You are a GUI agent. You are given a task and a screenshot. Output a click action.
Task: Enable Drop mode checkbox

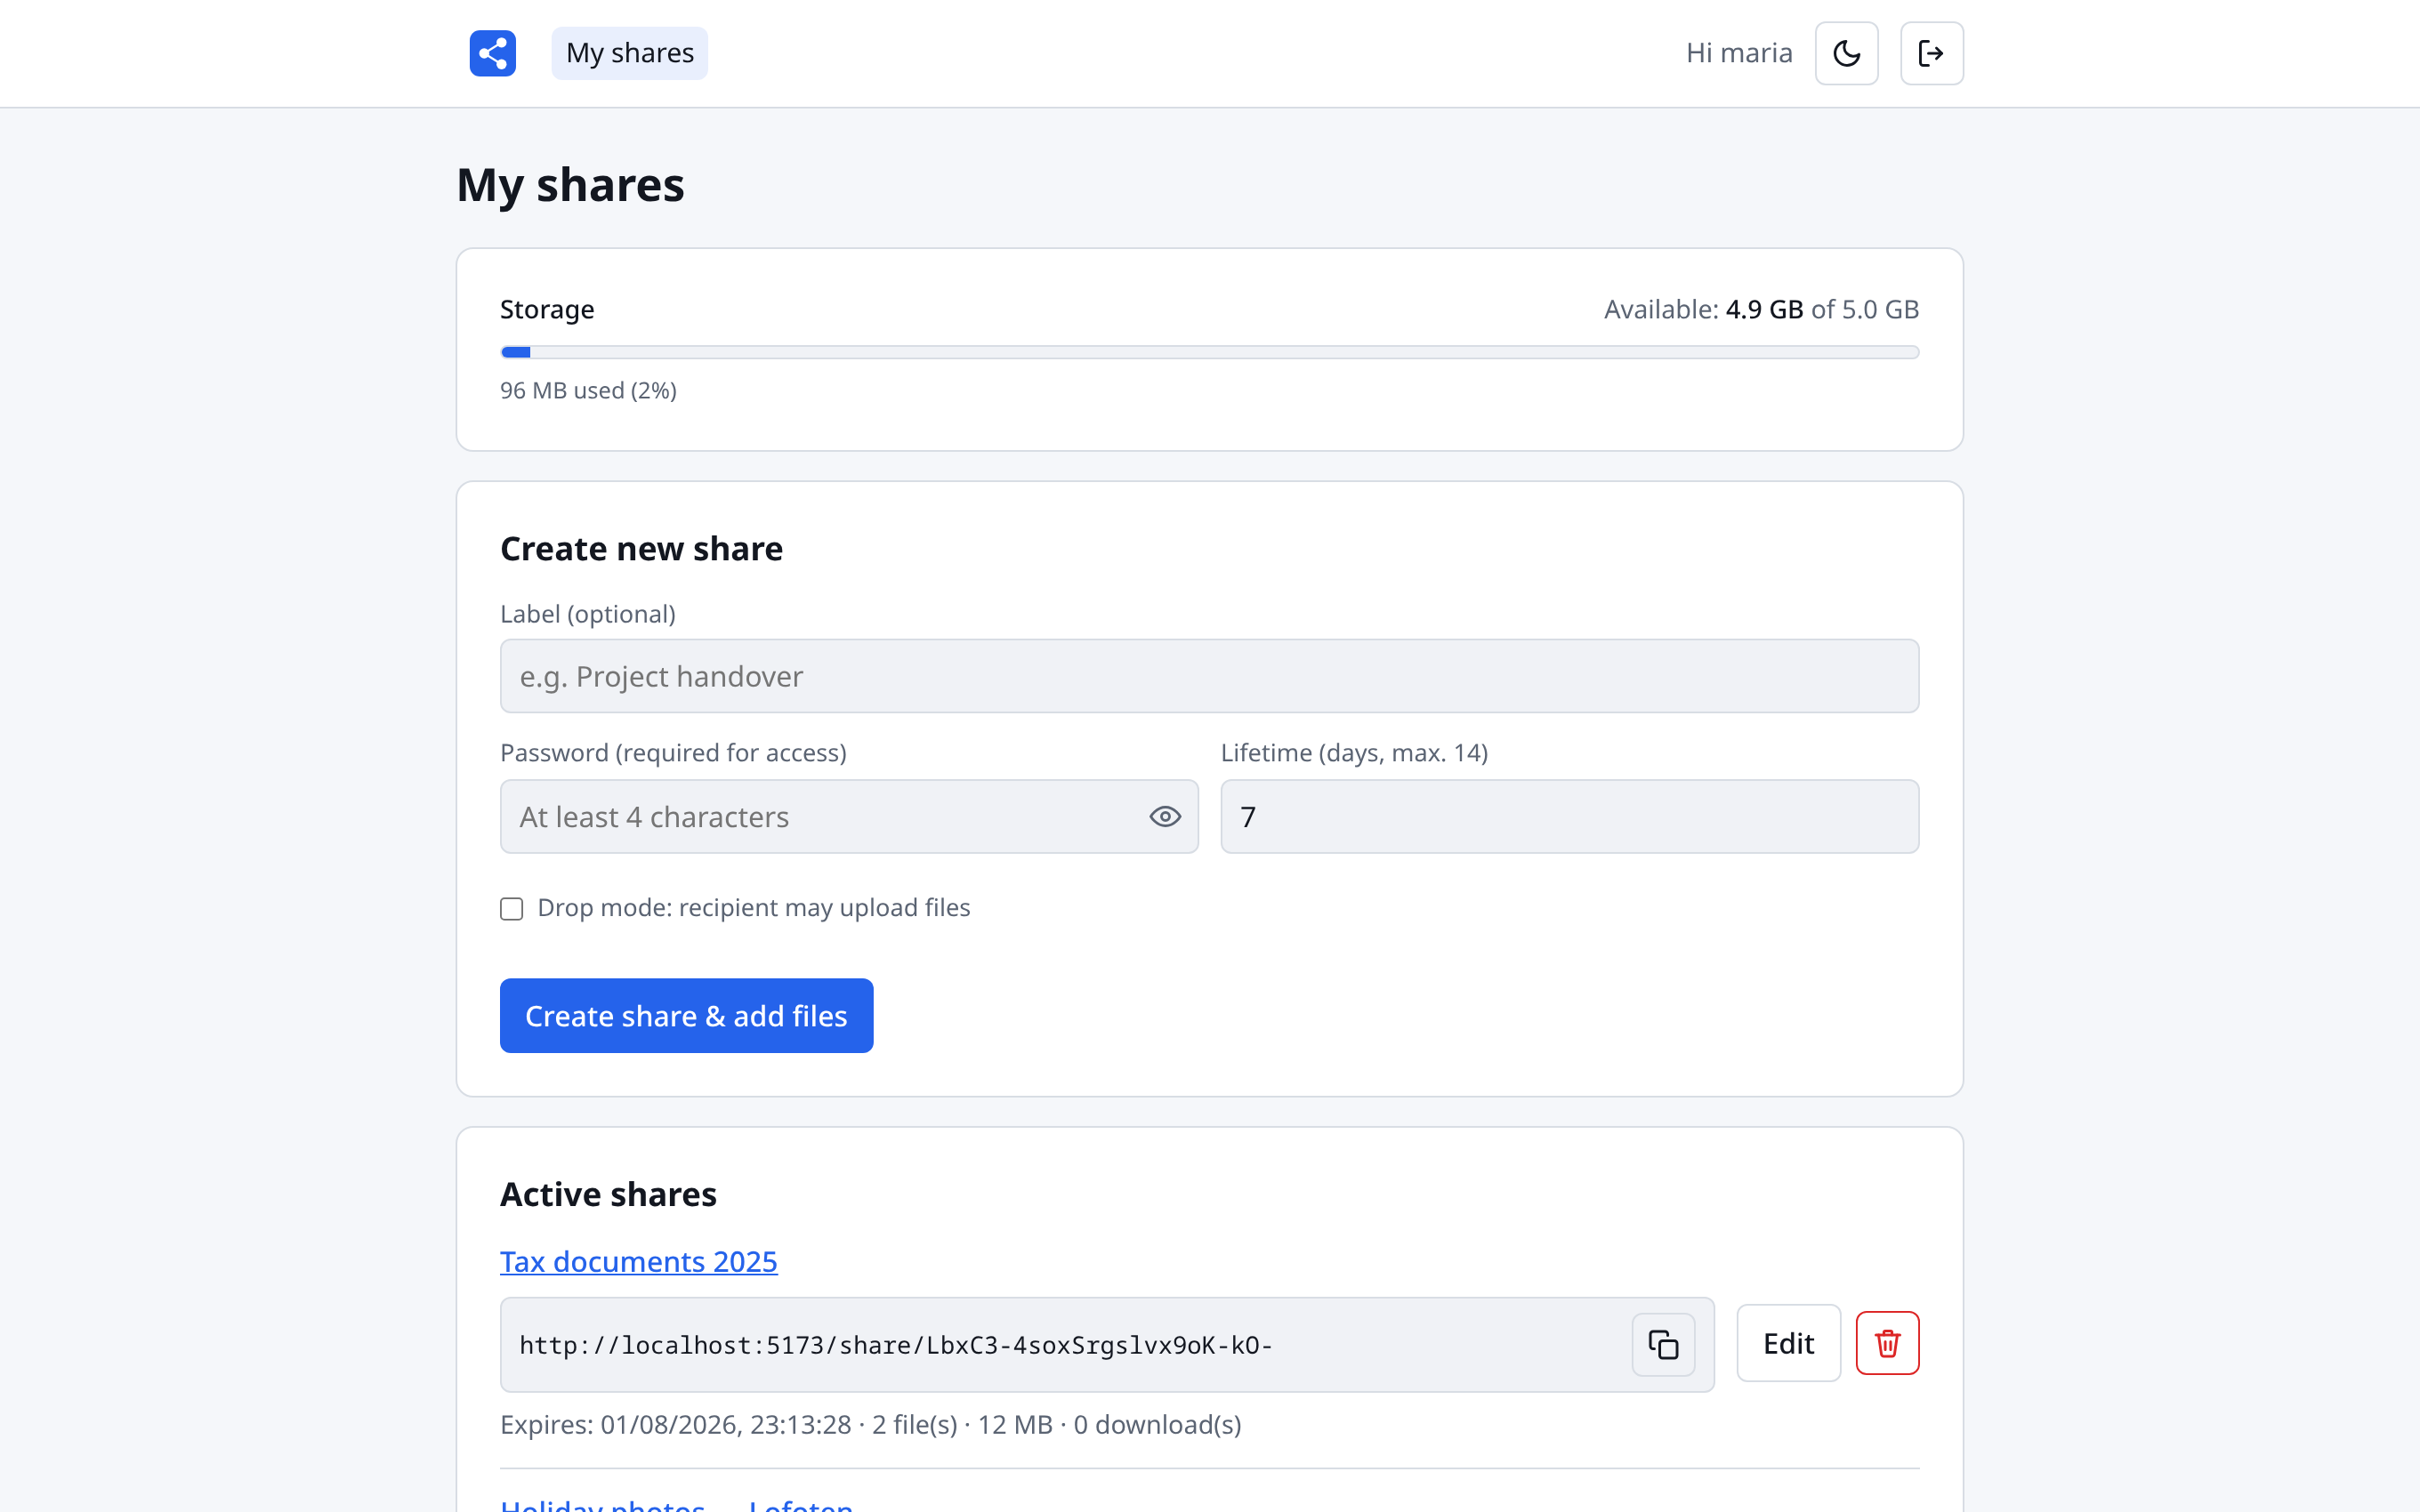click(x=512, y=908)
